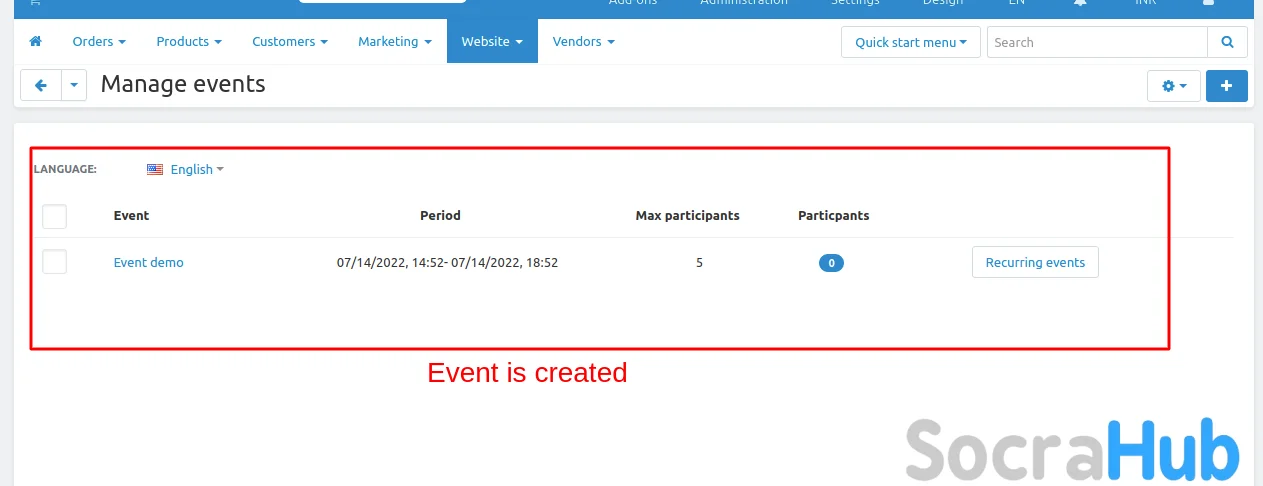Image resolution: width=1263 pixels, height=486 pixels.
Task: Open the Customers menu
Action: tap(290, 42)
